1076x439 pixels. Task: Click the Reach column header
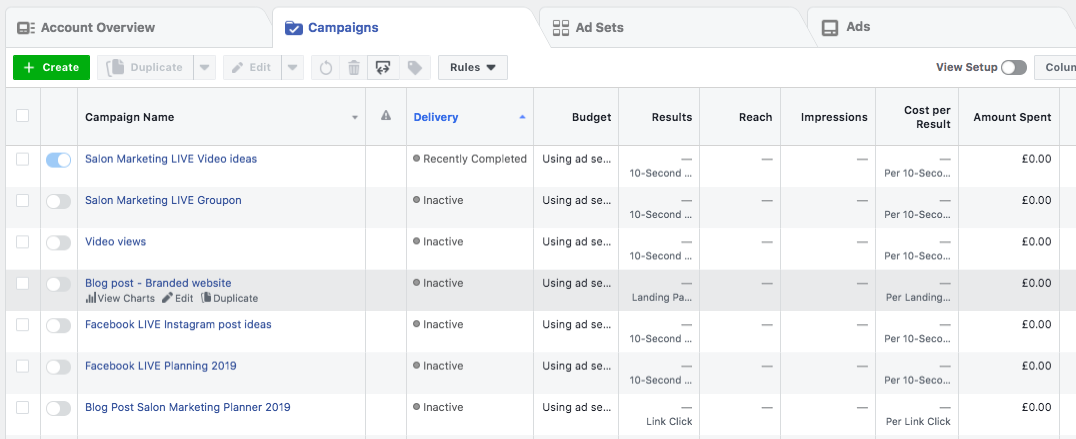756,117
